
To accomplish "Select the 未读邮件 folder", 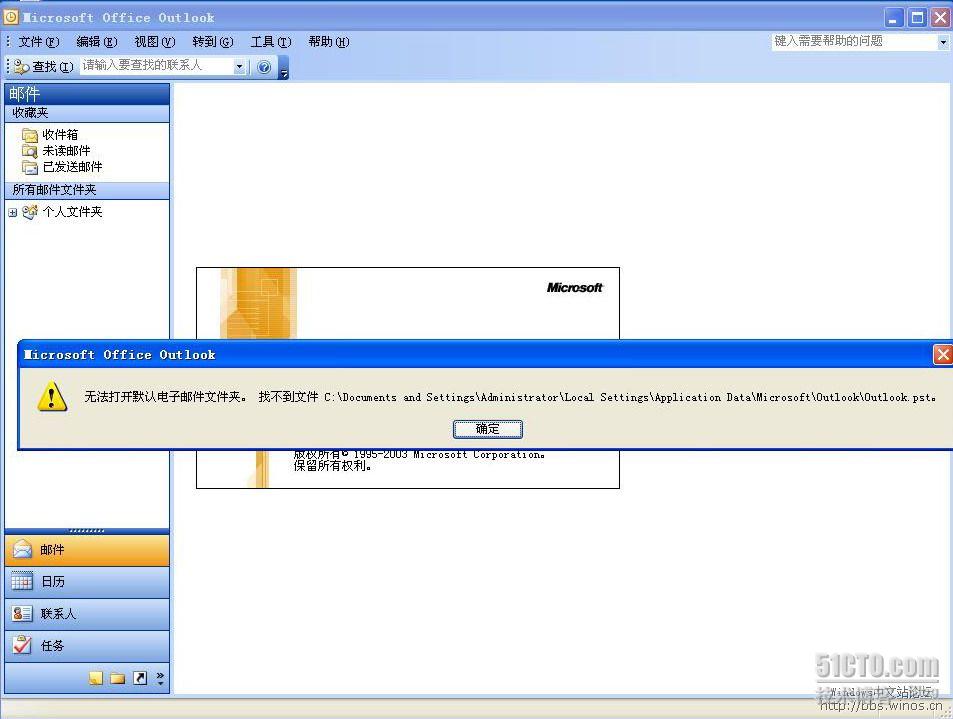I will coord(66,151).
